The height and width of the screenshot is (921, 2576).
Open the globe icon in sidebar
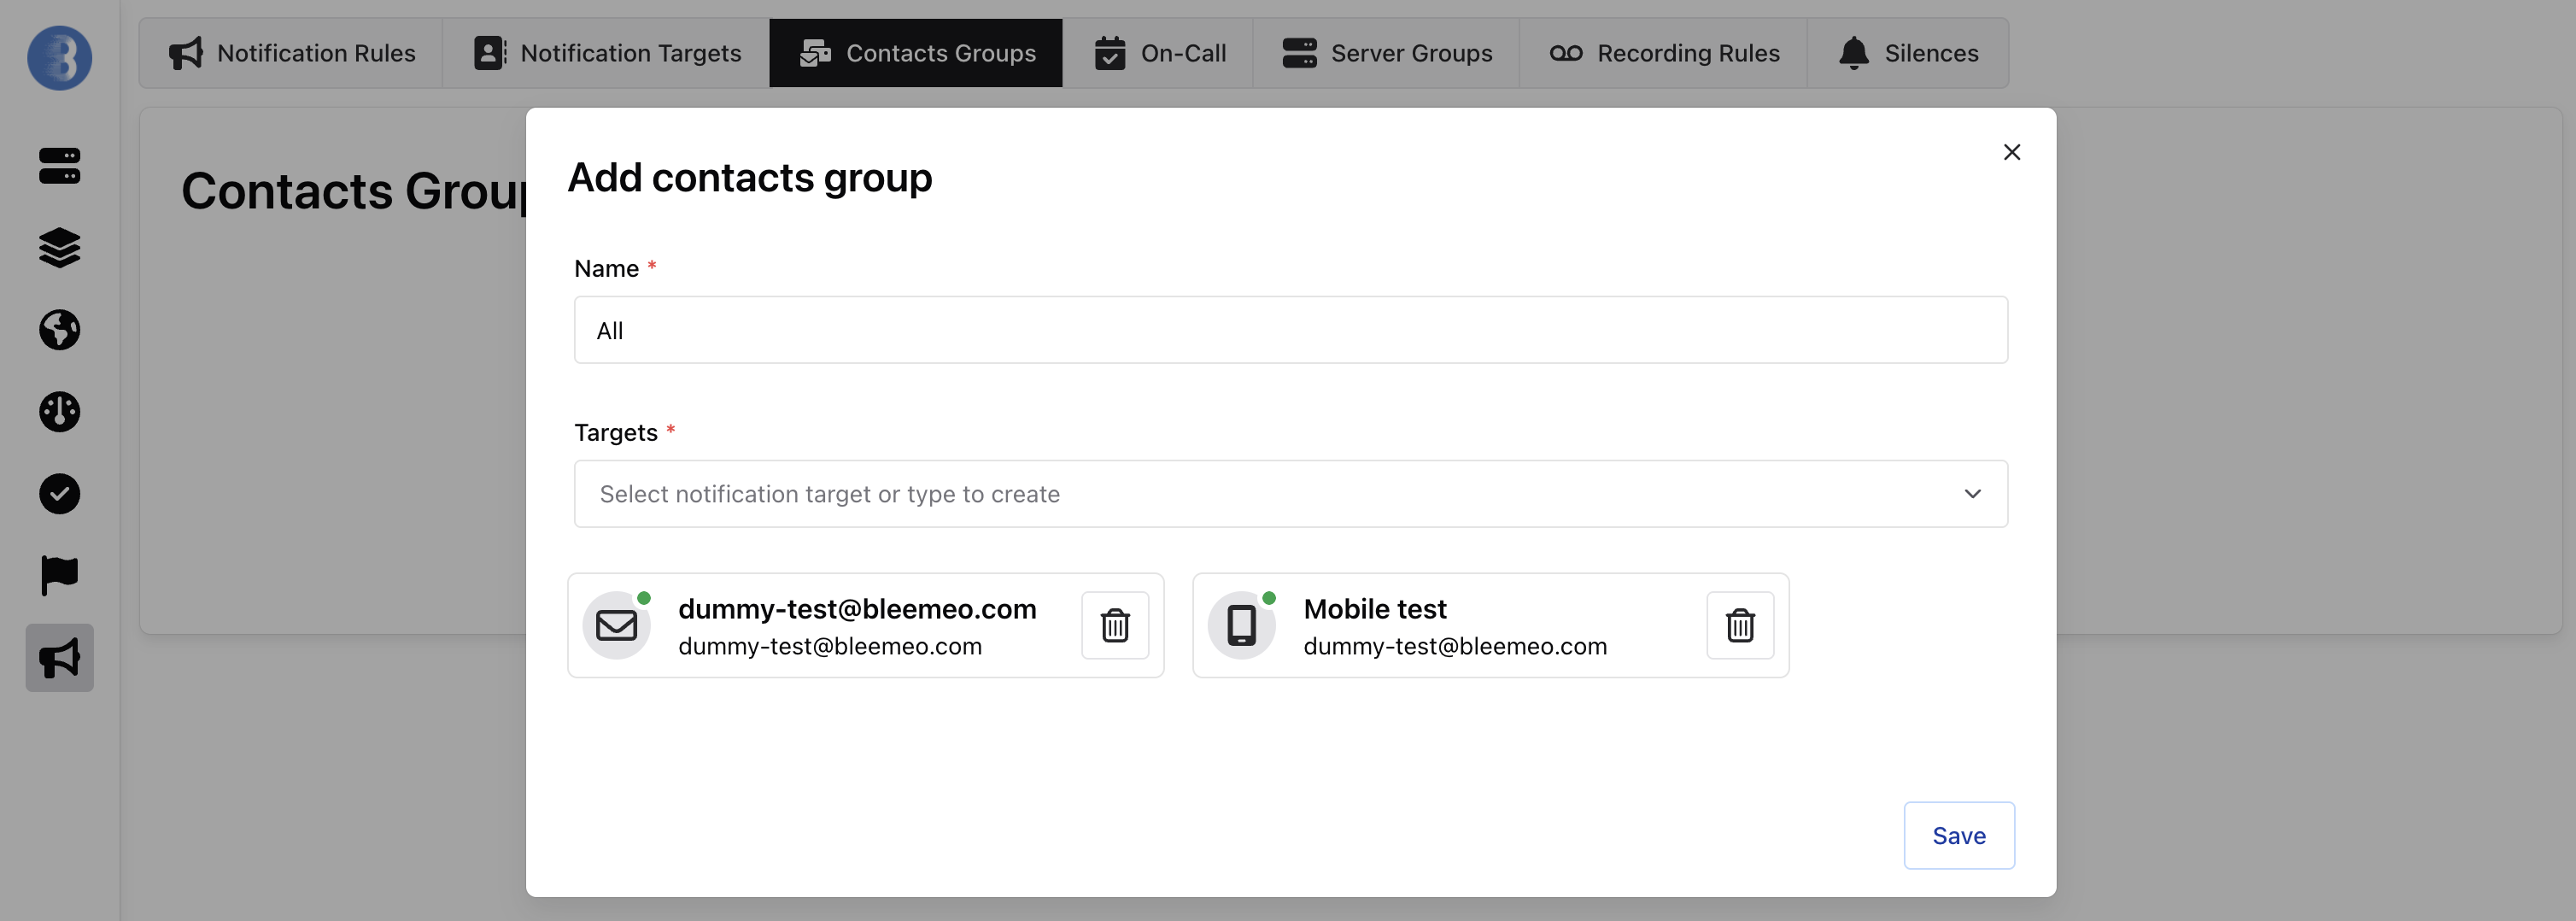[59, 330]
